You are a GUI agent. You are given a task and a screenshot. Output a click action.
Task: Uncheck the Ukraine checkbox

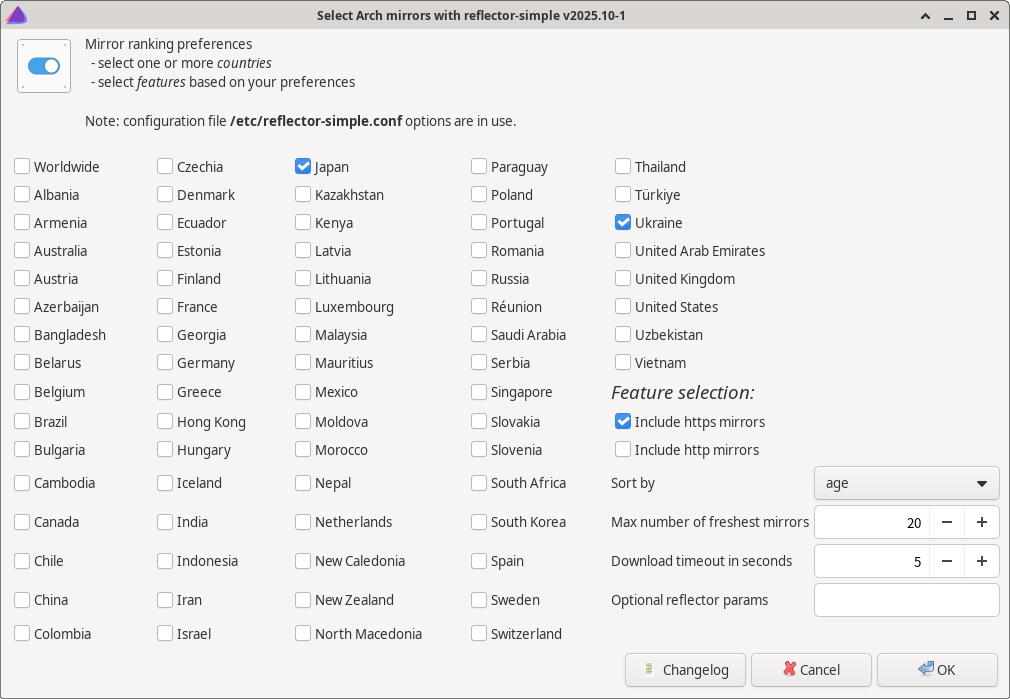[x=623, y=223]
